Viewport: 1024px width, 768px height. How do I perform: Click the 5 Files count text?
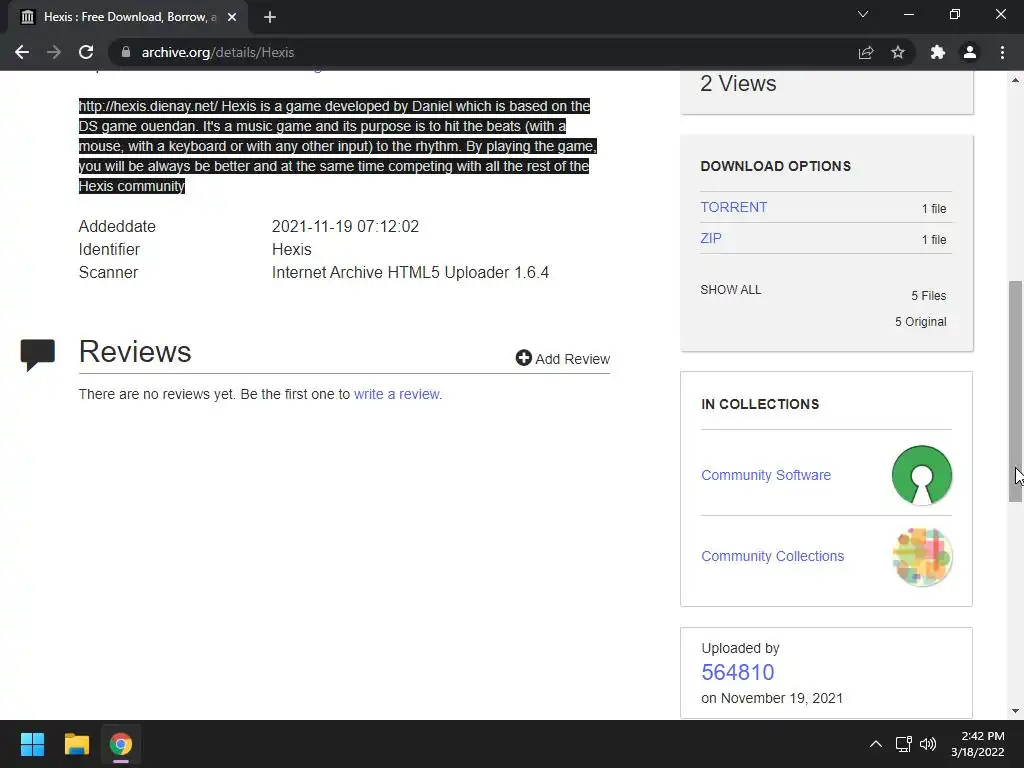pyautogui.click(x=929, y=296)
